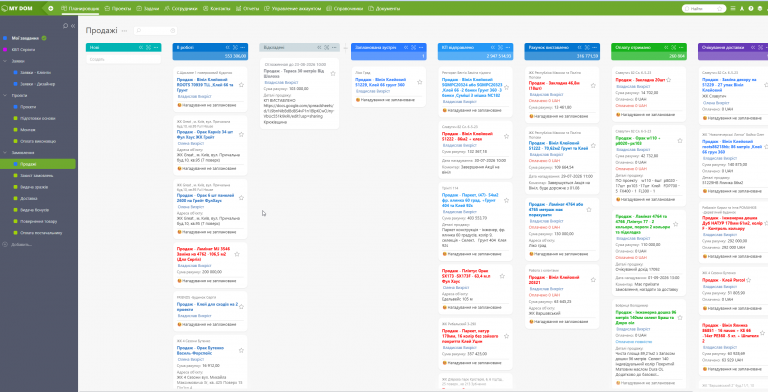Viewport: 768px width, 392px height.
Task: Collapse the Замовлення group in sidebar
Action: click(5, 153)
